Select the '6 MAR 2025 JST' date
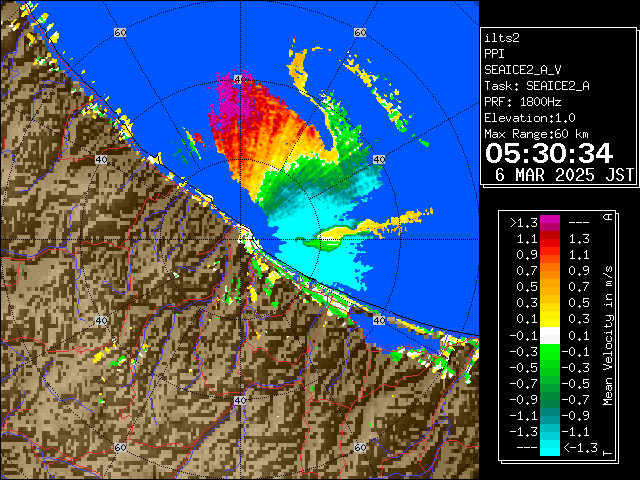 coord(564,175)
